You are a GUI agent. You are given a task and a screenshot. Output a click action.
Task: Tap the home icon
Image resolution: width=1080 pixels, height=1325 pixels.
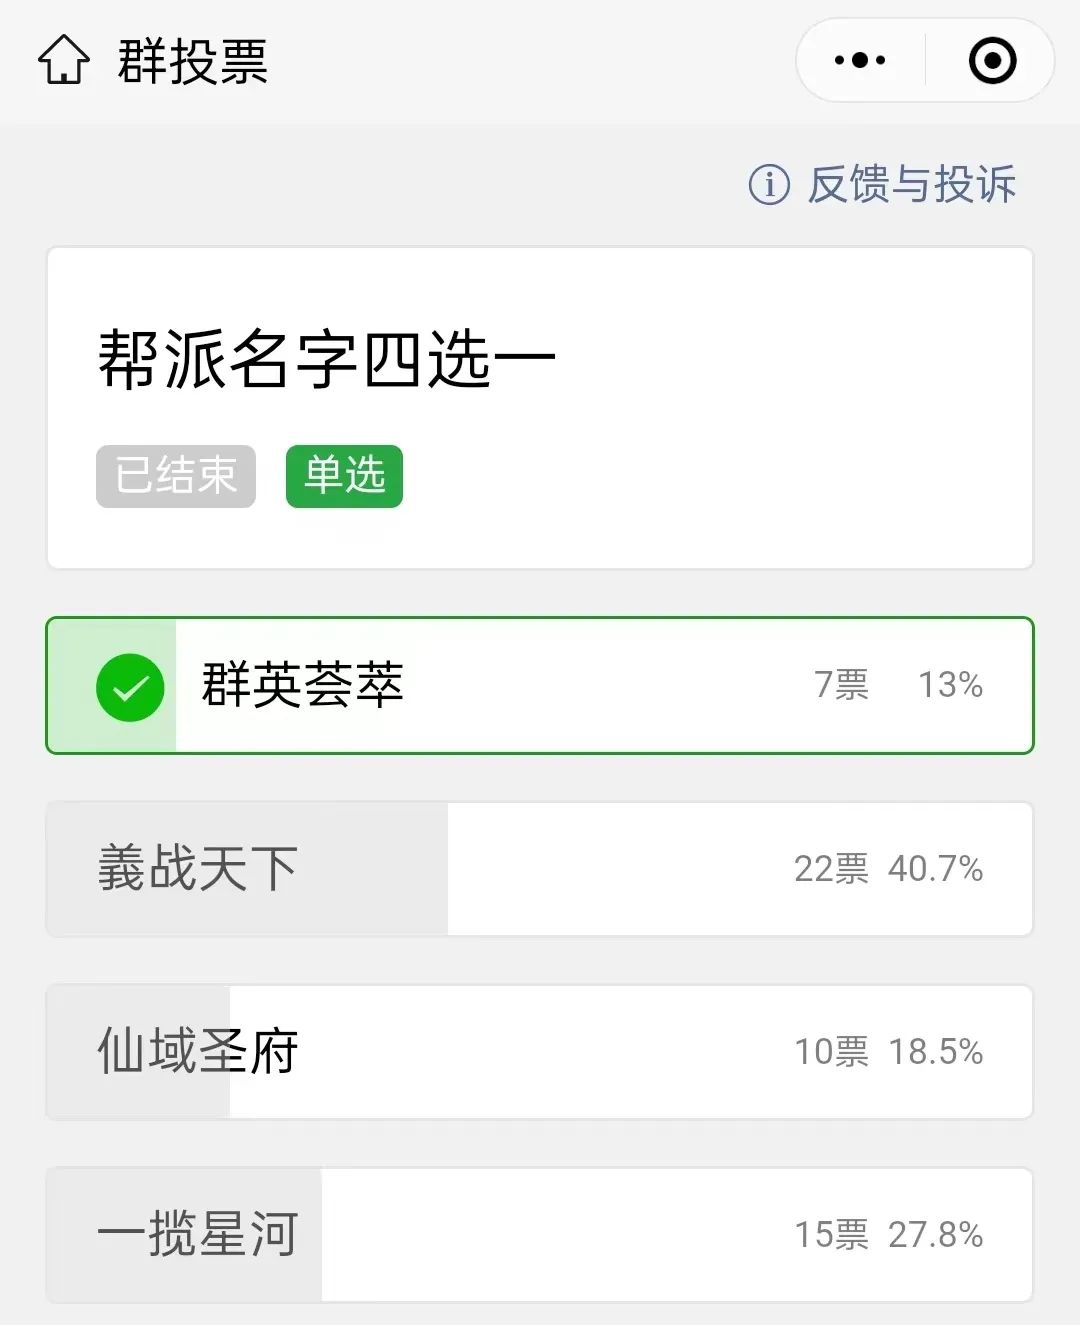tap(64, 60)
